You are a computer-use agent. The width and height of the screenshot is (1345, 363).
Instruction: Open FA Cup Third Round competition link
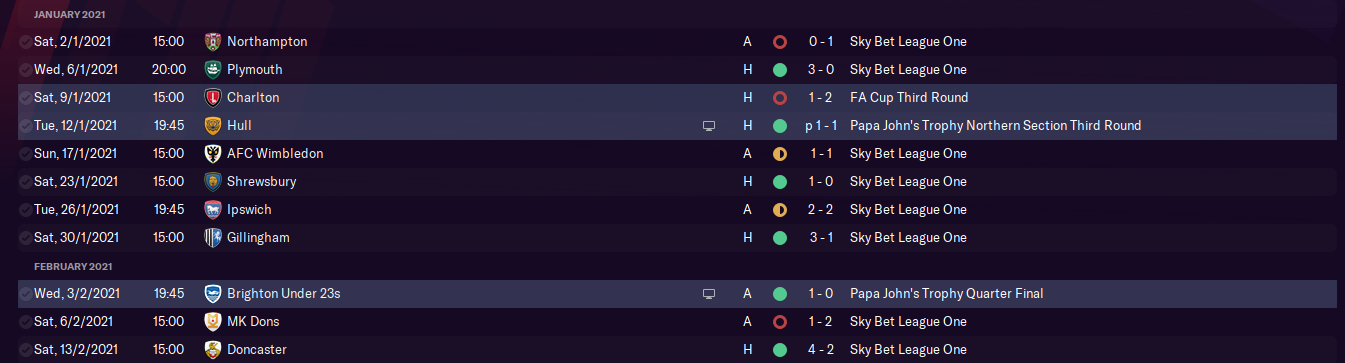tap(908, 98)
